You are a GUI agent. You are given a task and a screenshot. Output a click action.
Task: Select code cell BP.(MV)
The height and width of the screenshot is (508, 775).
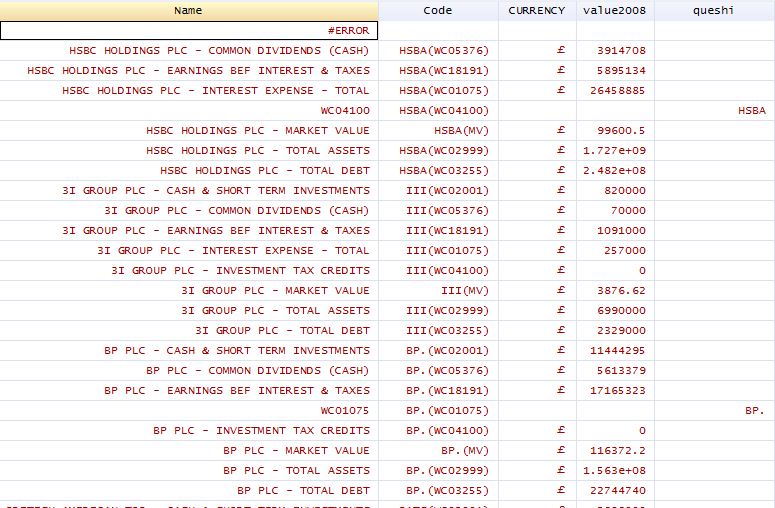(438, 451)
